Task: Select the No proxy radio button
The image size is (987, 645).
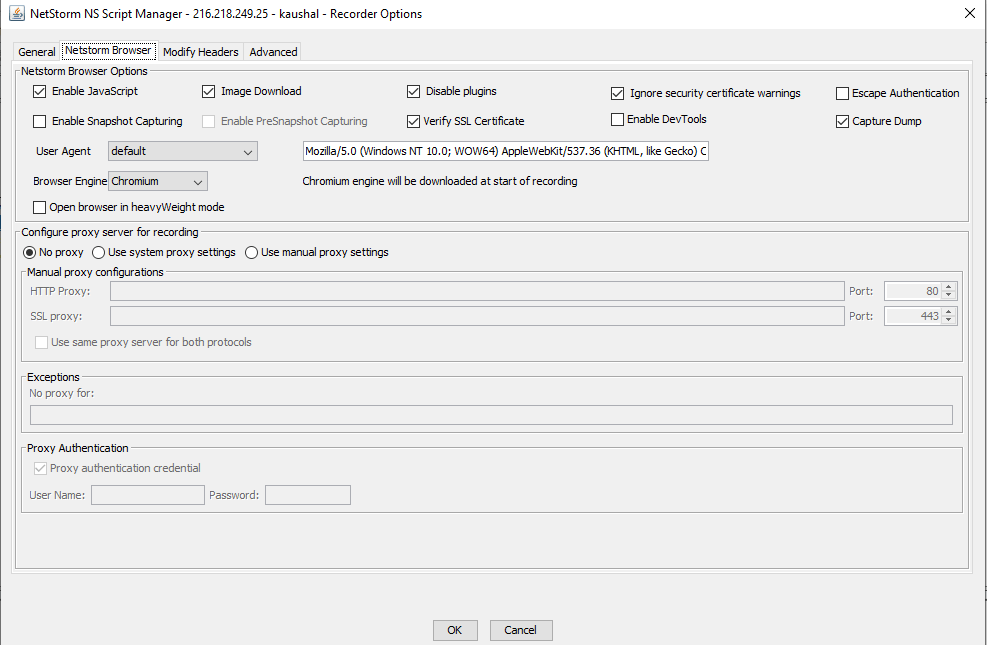Action: pyautogui.click(x=30, y=252)
